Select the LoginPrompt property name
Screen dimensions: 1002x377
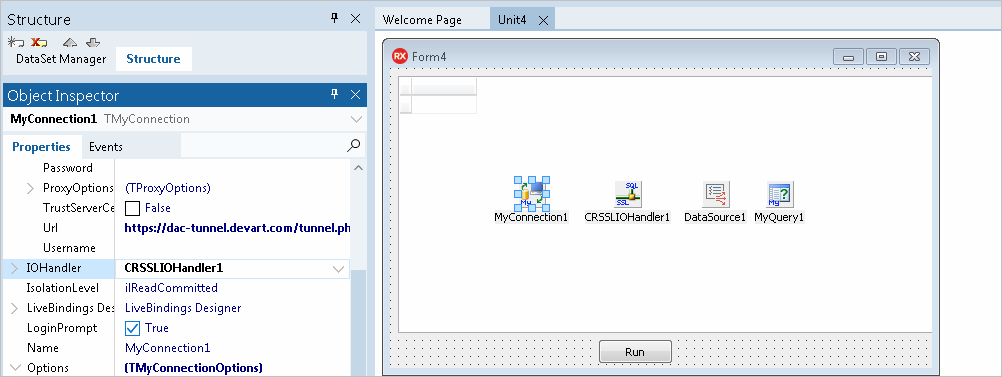(x=62, y=328)
